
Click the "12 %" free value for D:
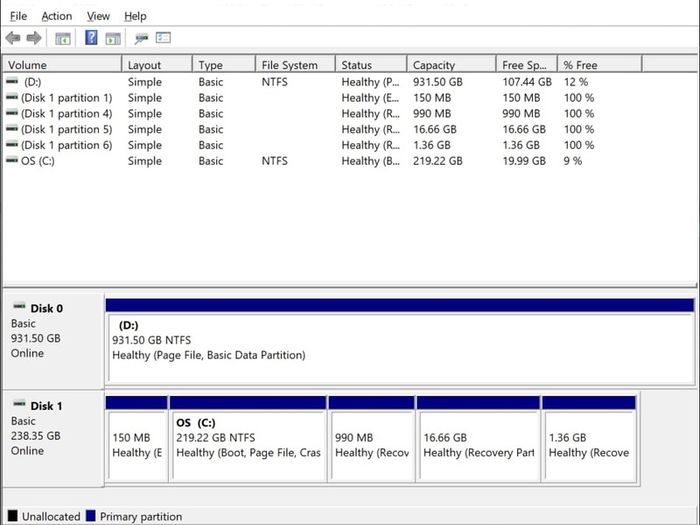(x=576, y=82)
